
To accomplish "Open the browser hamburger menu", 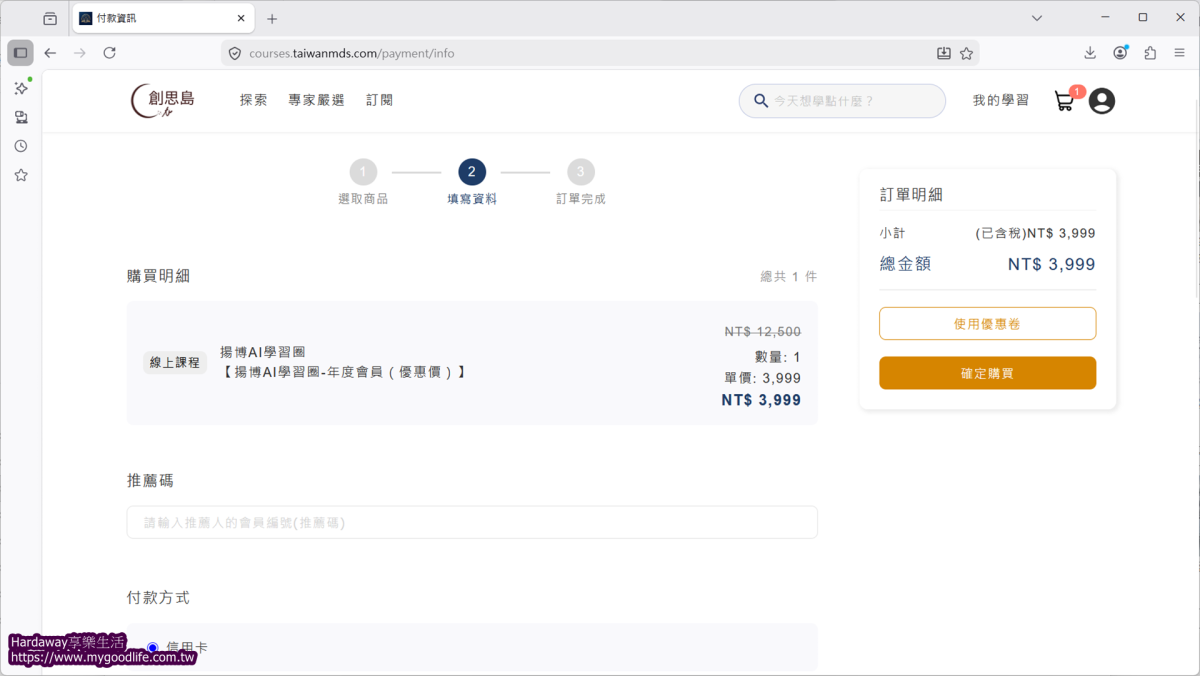I will (x=1180, y=53).
